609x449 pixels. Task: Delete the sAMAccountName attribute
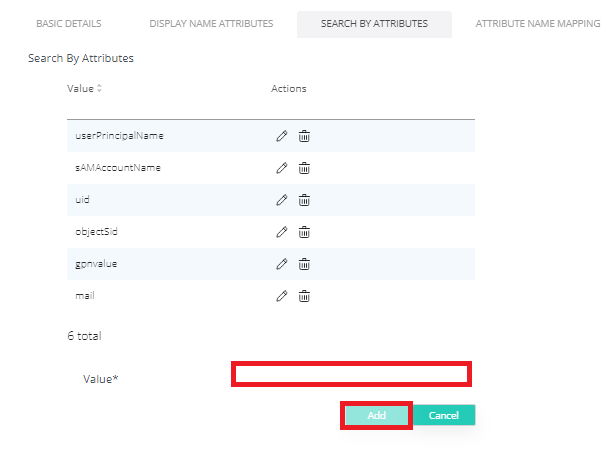tap(305, 168)
